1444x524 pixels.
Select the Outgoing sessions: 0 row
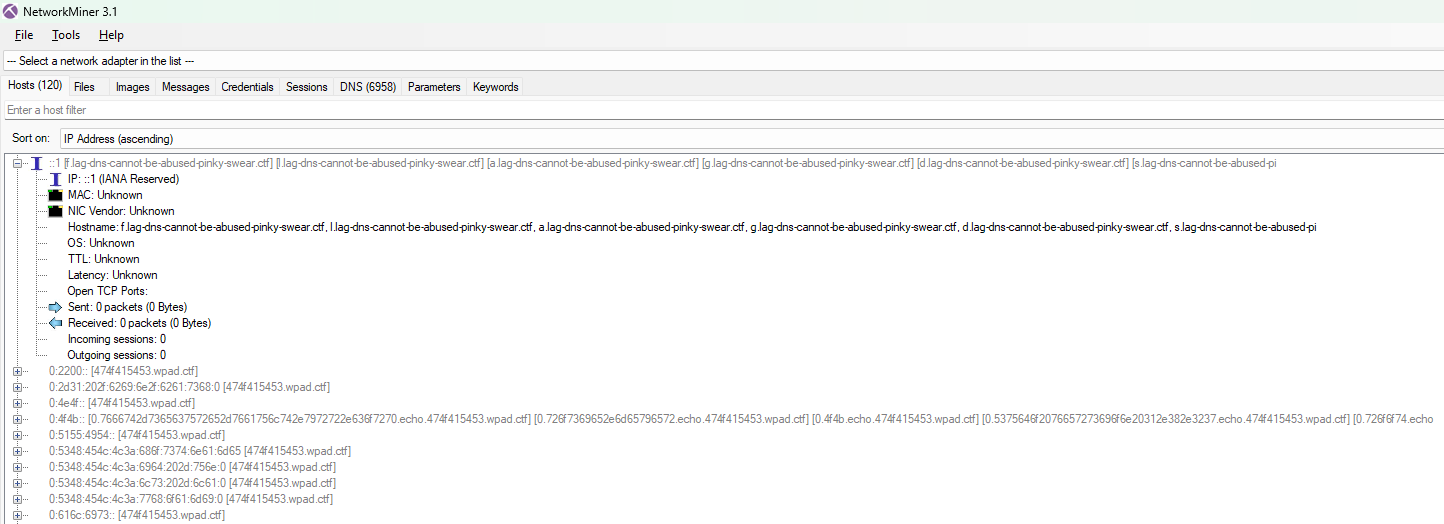(116, 355)
